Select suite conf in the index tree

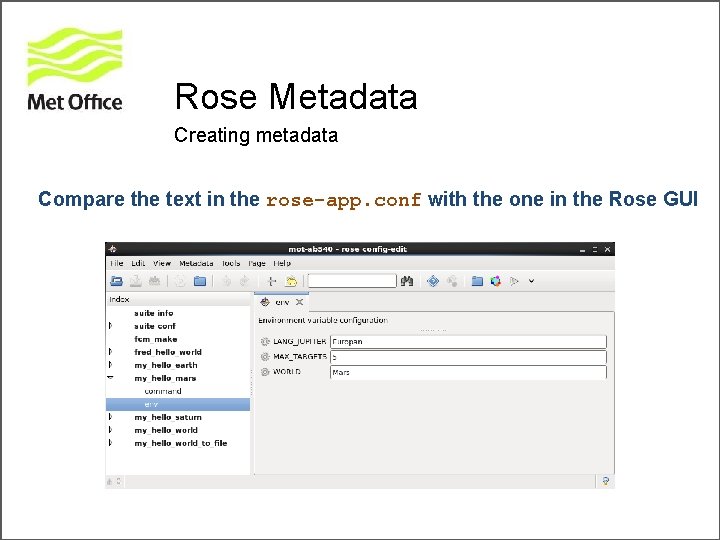coord(155,326)
